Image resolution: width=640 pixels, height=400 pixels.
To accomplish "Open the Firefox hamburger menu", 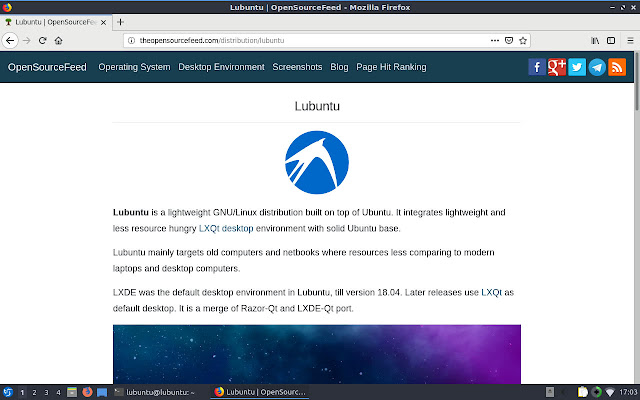I will coord(630,40).
